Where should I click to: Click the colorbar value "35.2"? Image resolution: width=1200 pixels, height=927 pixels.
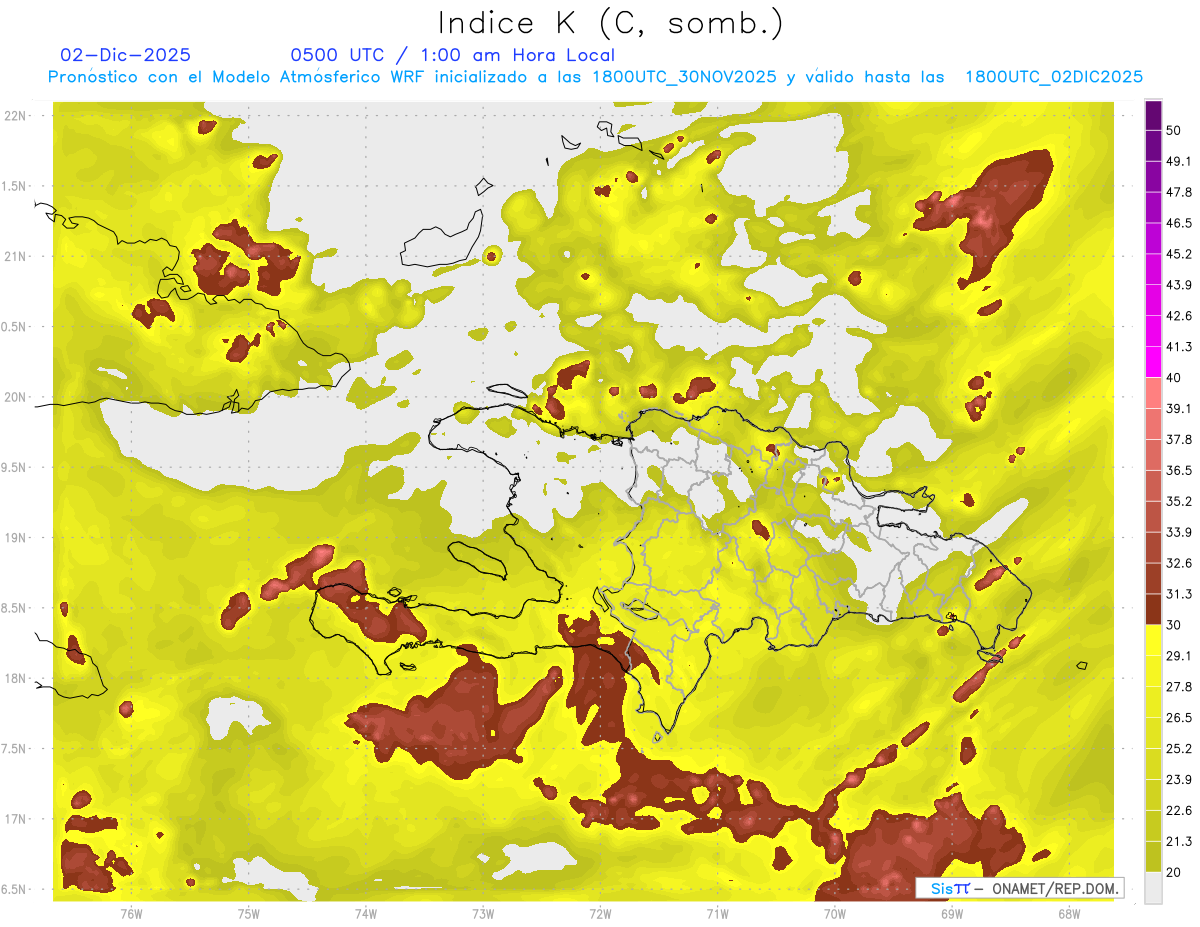(x=1179, y=501)
